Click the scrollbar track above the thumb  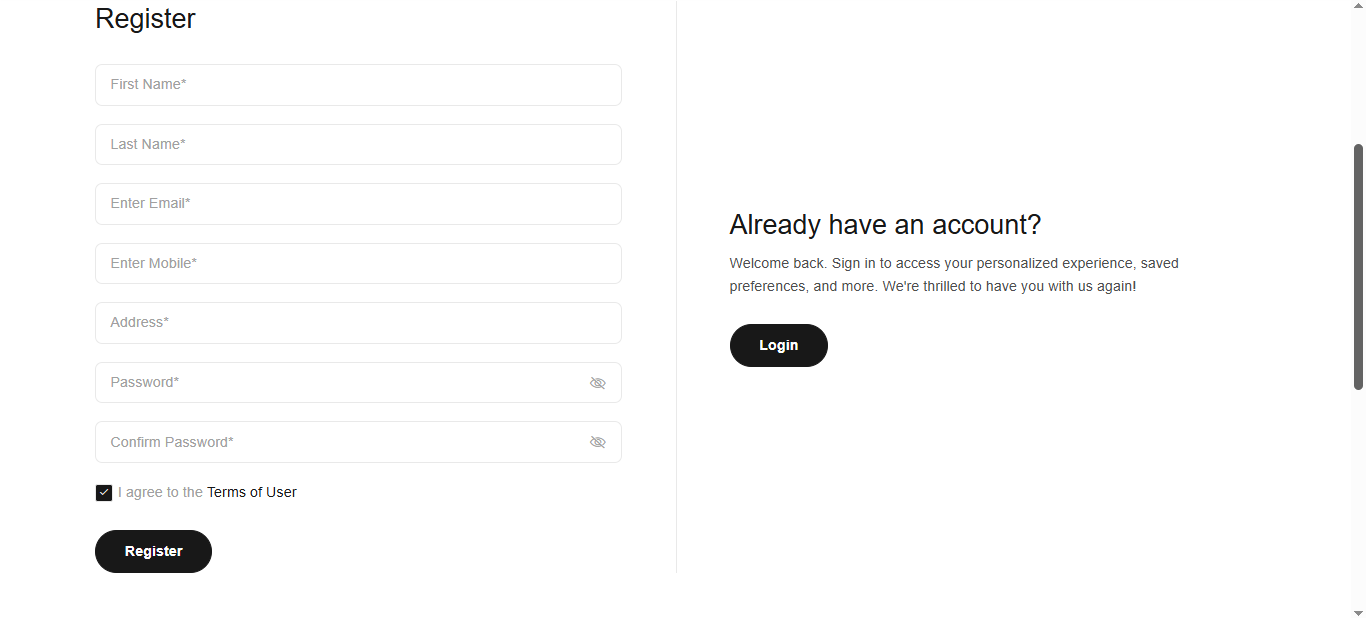pos(1358,70)
